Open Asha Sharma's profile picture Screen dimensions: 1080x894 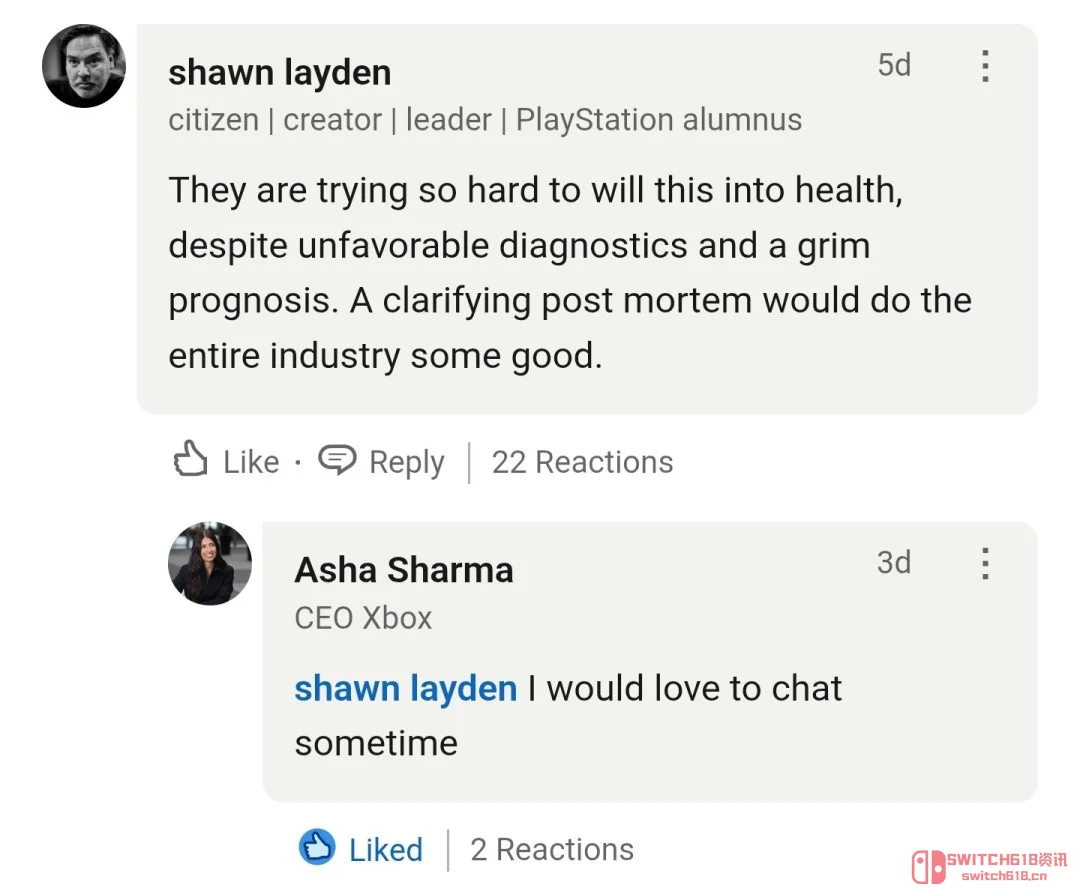(x=210, y=564)
